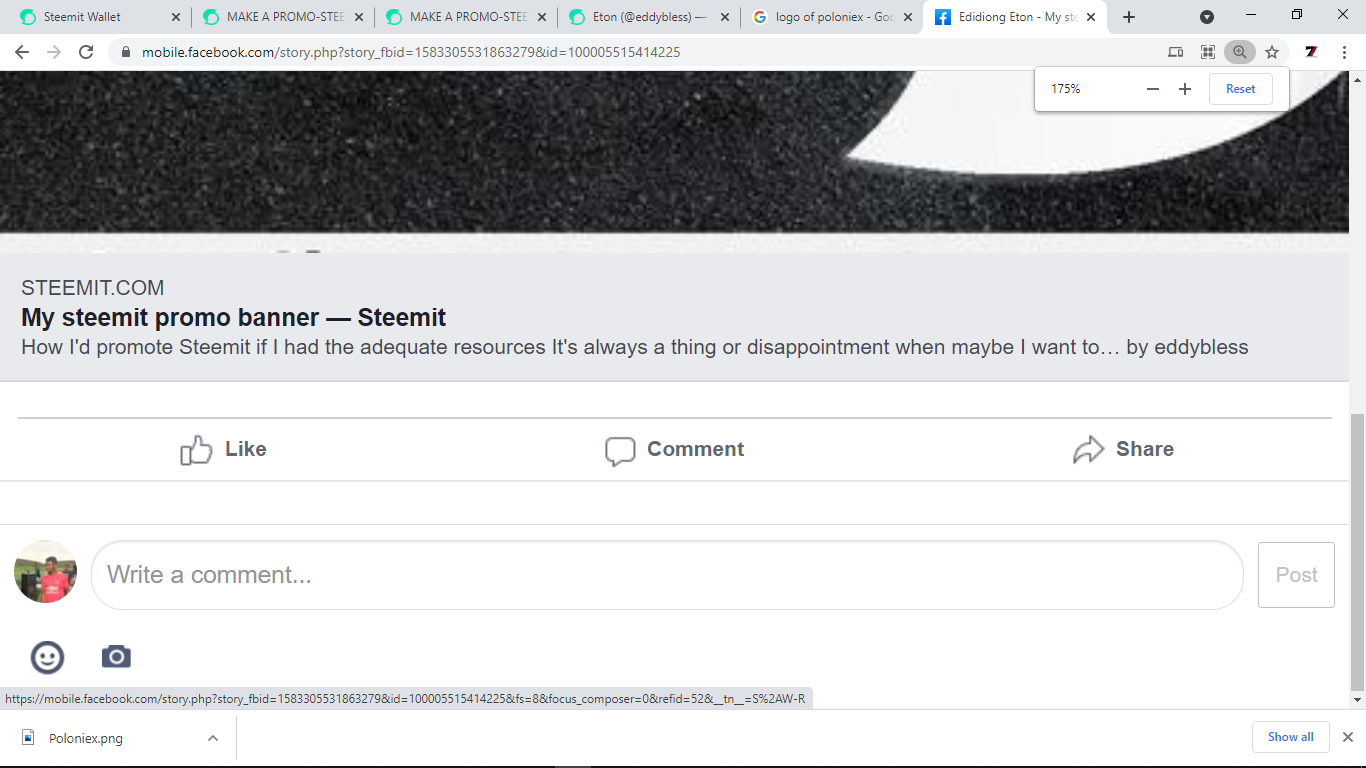The height and width of the screenshot is (768, 1366).
Task: Click the link description starting How I'd promote
Action: point(634,347)
